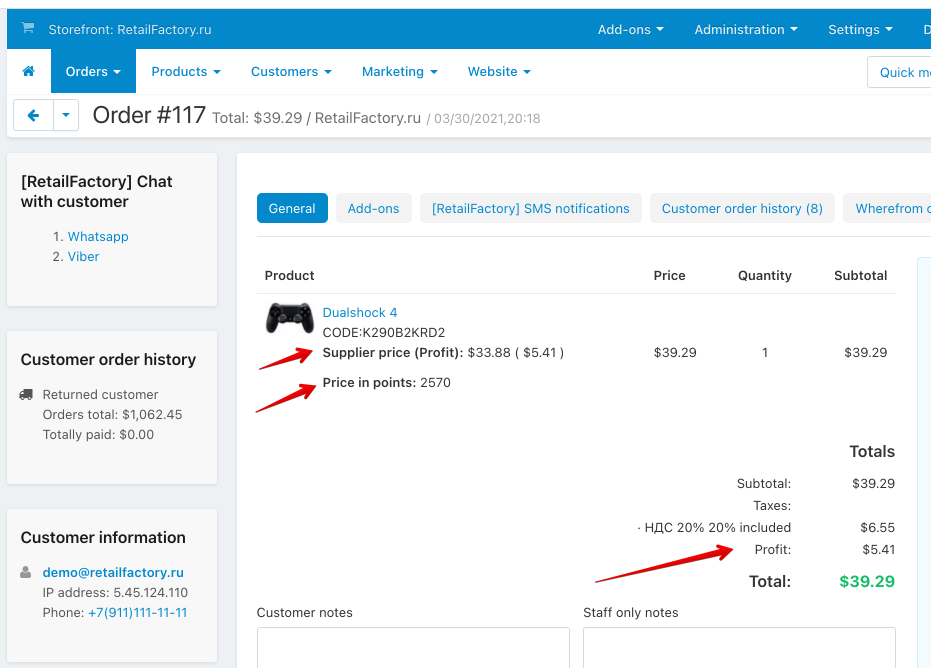Click the Supplier price $33.88 text
This screenshot has width=931, height=668.
tap(489, 353)
